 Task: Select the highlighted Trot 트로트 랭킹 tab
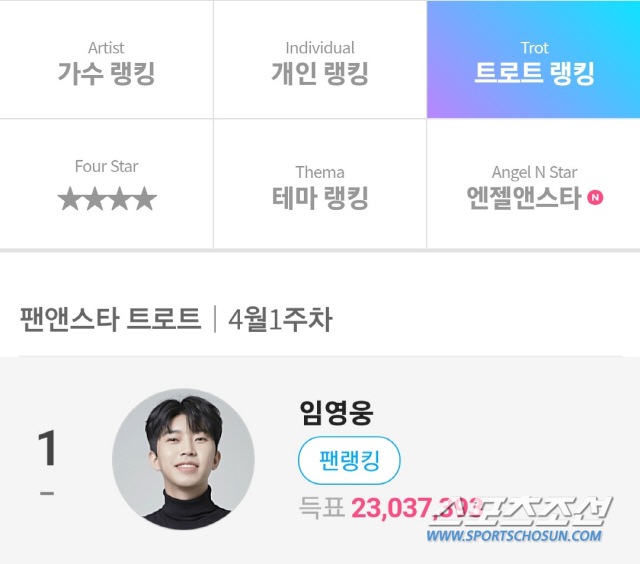pyautogui.click(x=533, y=60)
